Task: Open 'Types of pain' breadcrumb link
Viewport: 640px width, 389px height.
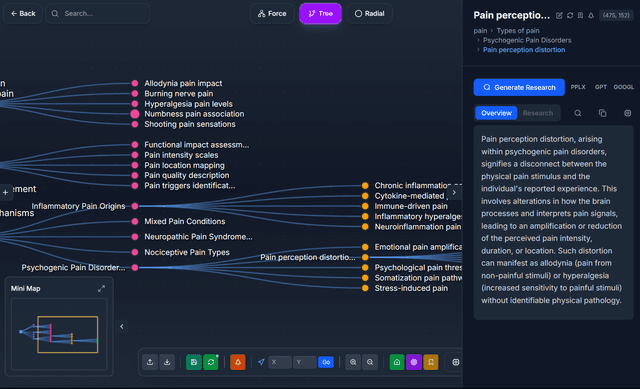Action: click(x=518, y=31)
